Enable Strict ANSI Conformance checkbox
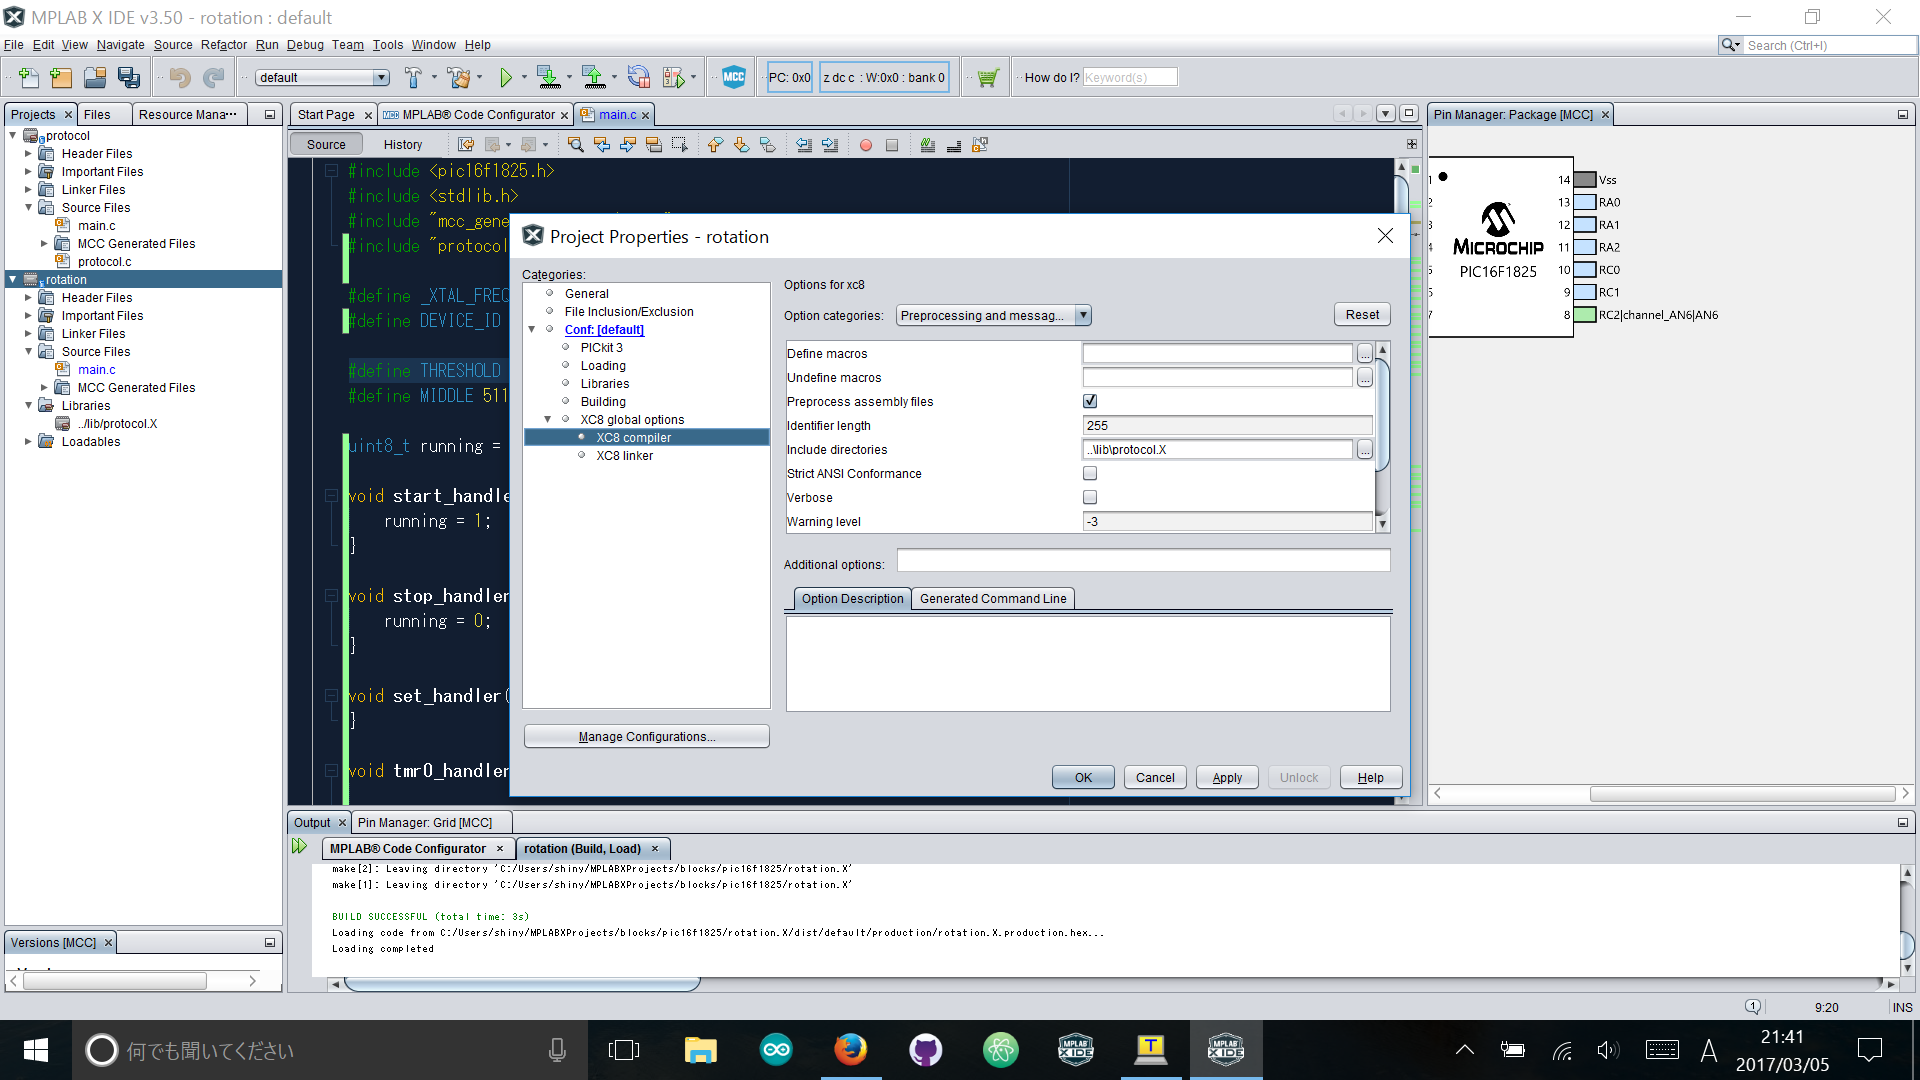Image resolution: width=1920 pixels, height=1080 pixels. [x=1090, y=473]
